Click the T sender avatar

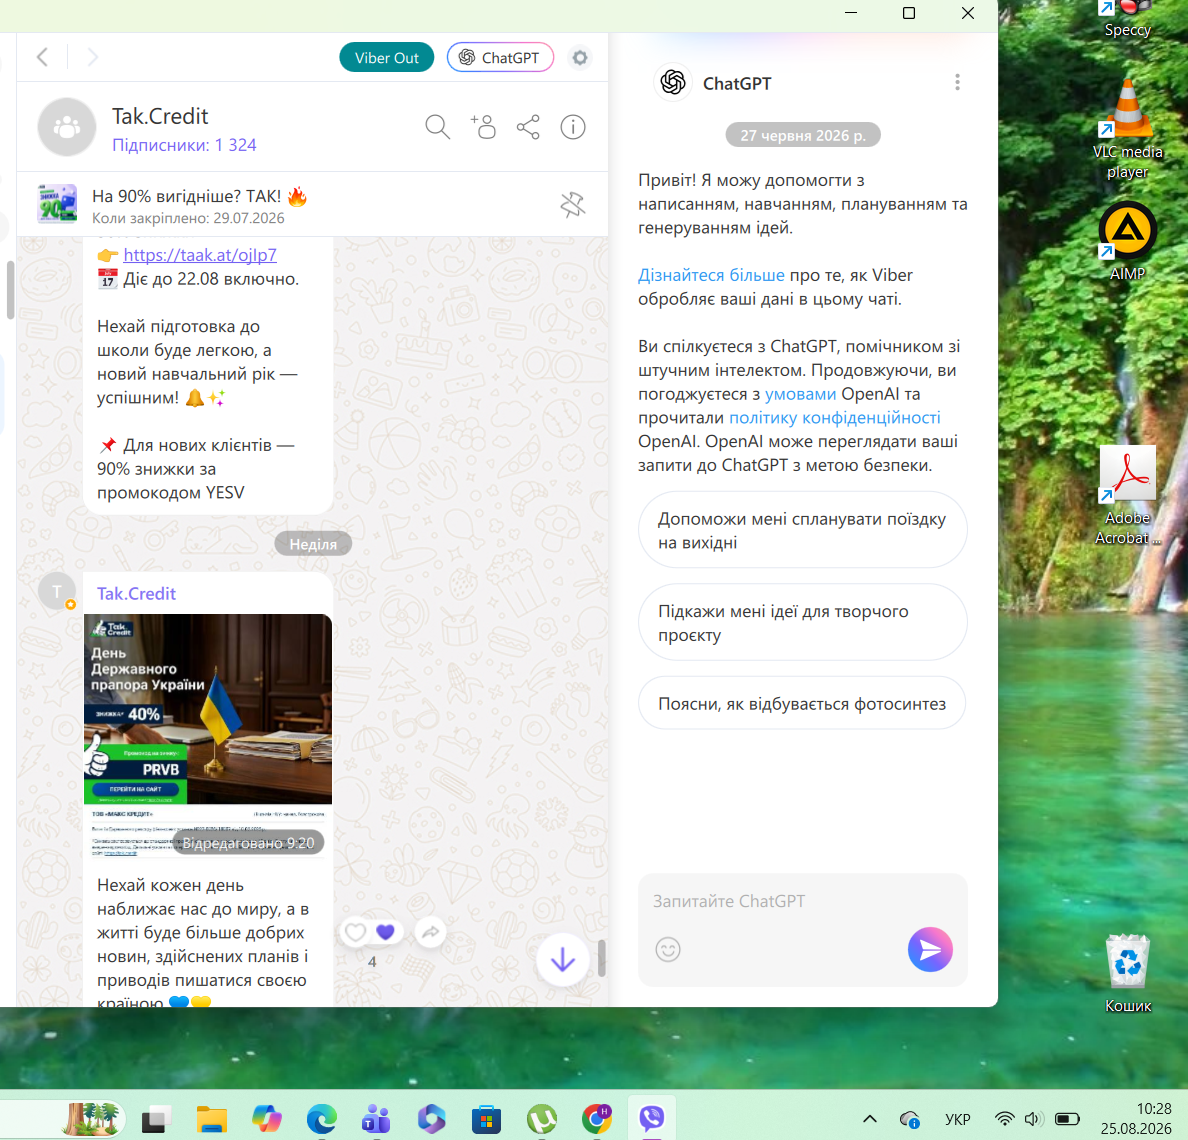[x=57, y=591]
